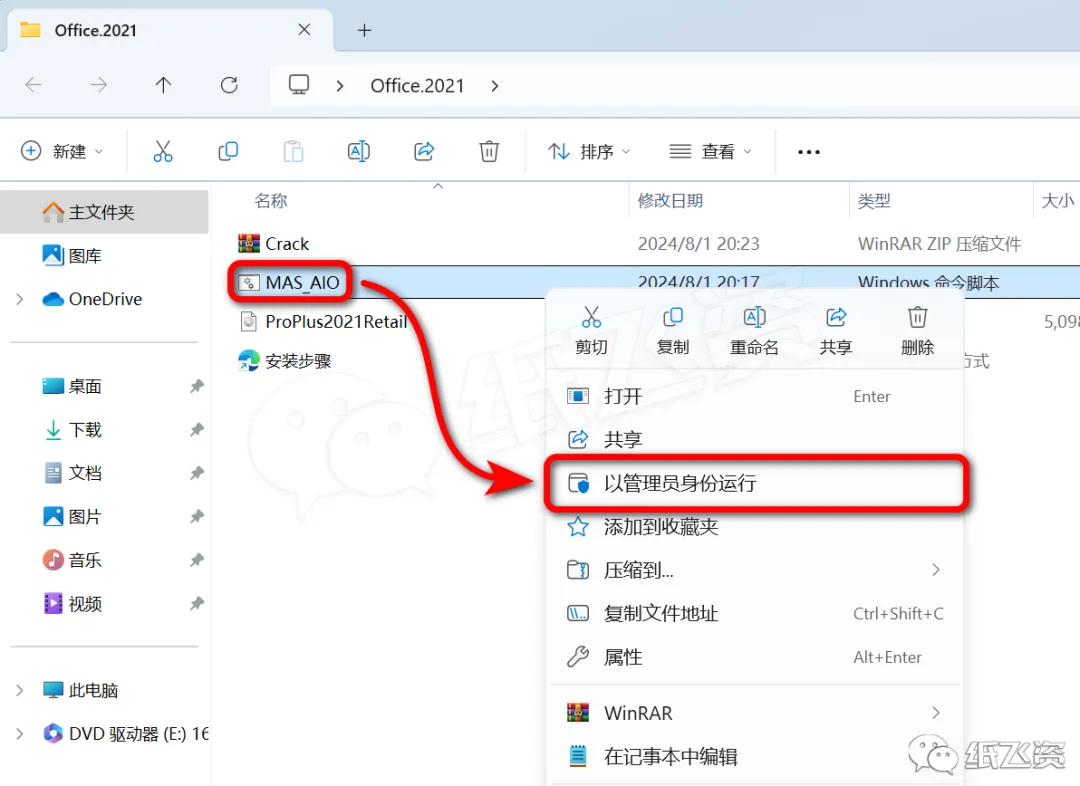1080x786 pixels.
Task: Sort by the 类型 column header
Action: point(874,200)
